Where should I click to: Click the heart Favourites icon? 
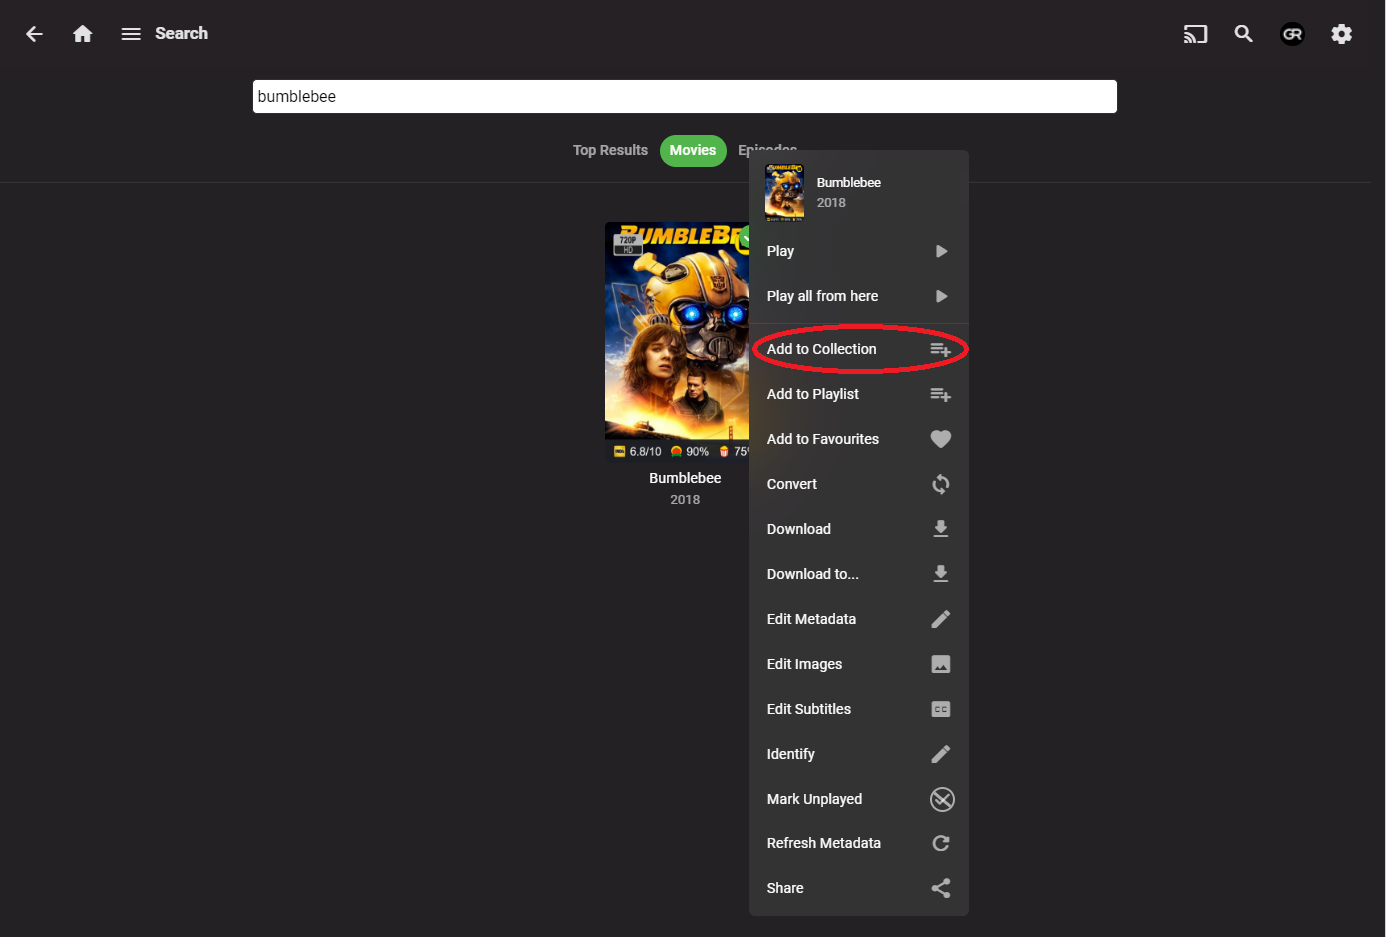point(941,439)
